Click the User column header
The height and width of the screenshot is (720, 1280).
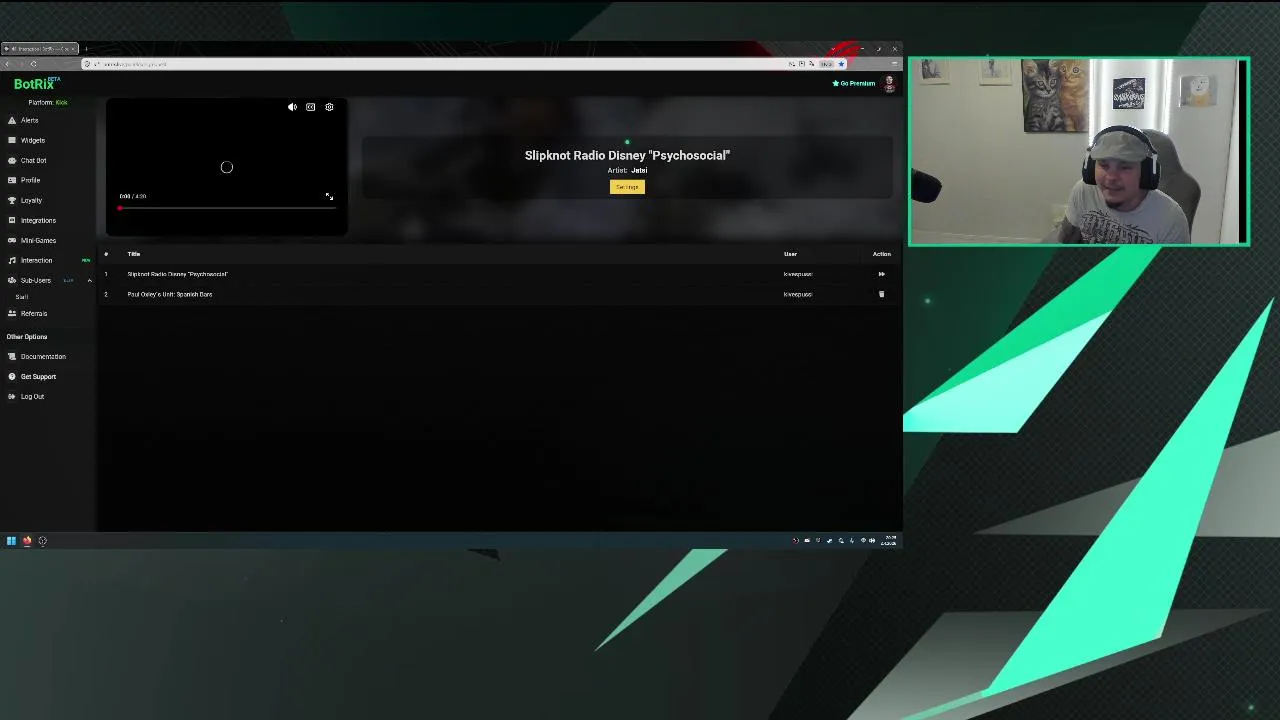tap(790, 254)
